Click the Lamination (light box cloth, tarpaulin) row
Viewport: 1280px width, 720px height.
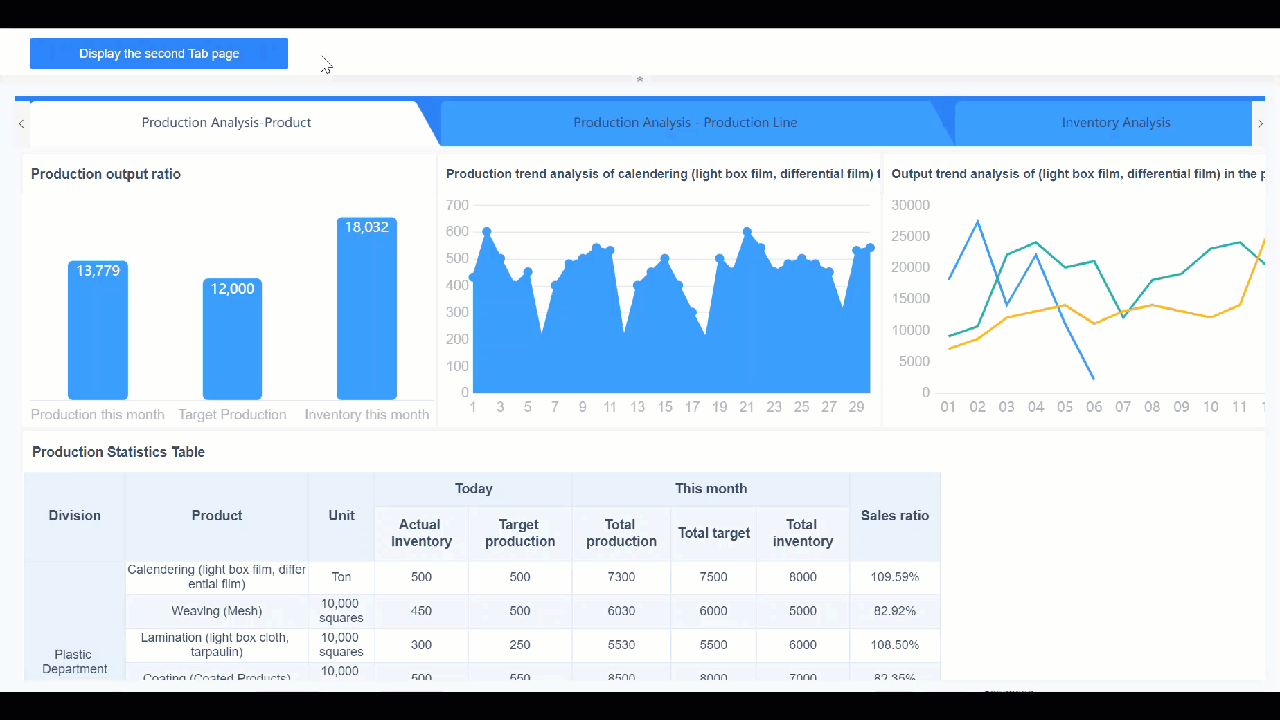(x=216, y=644)
